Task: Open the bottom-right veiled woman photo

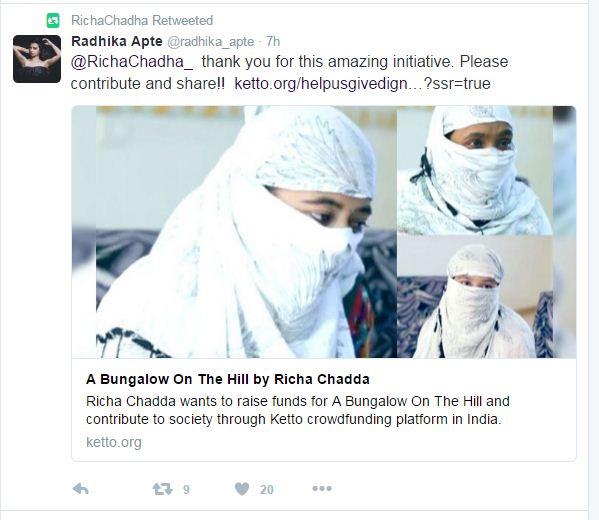Action: (475, 297)
